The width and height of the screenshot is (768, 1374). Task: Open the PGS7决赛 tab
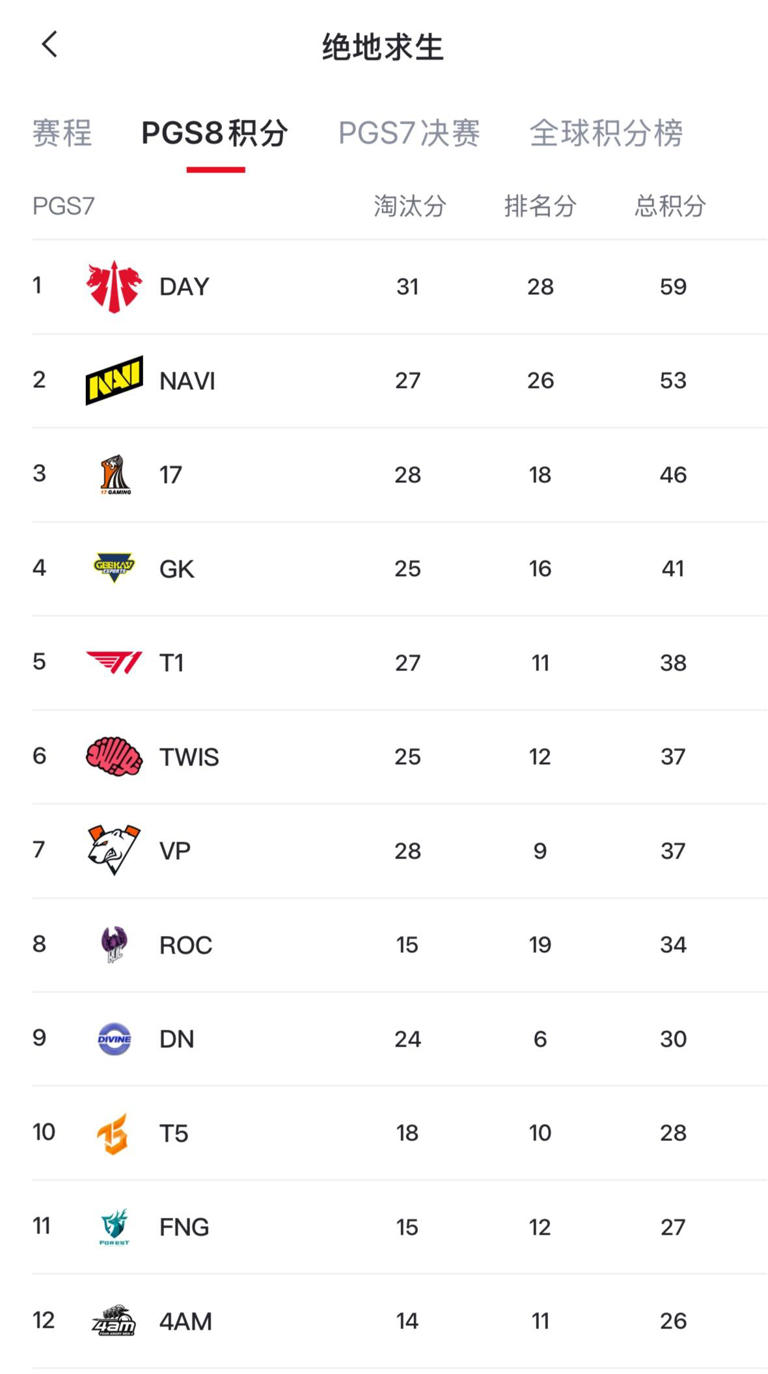click(409, 133)
